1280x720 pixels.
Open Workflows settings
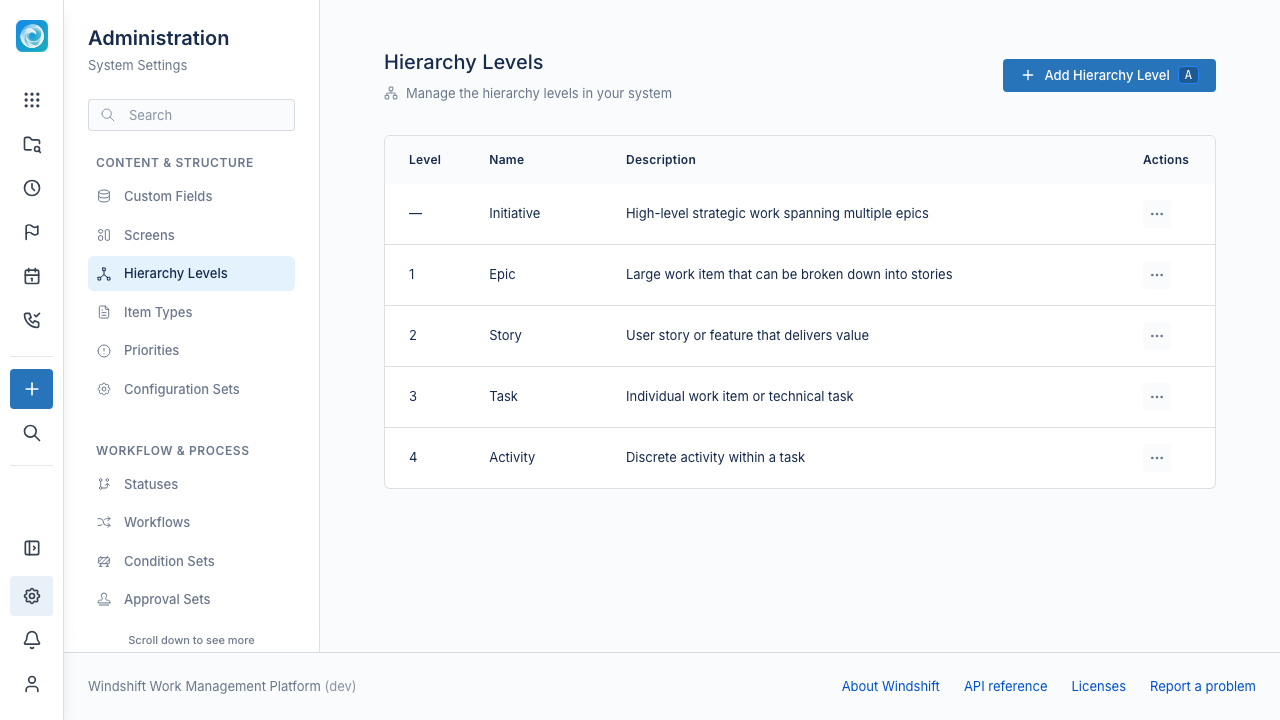(191, 522)
